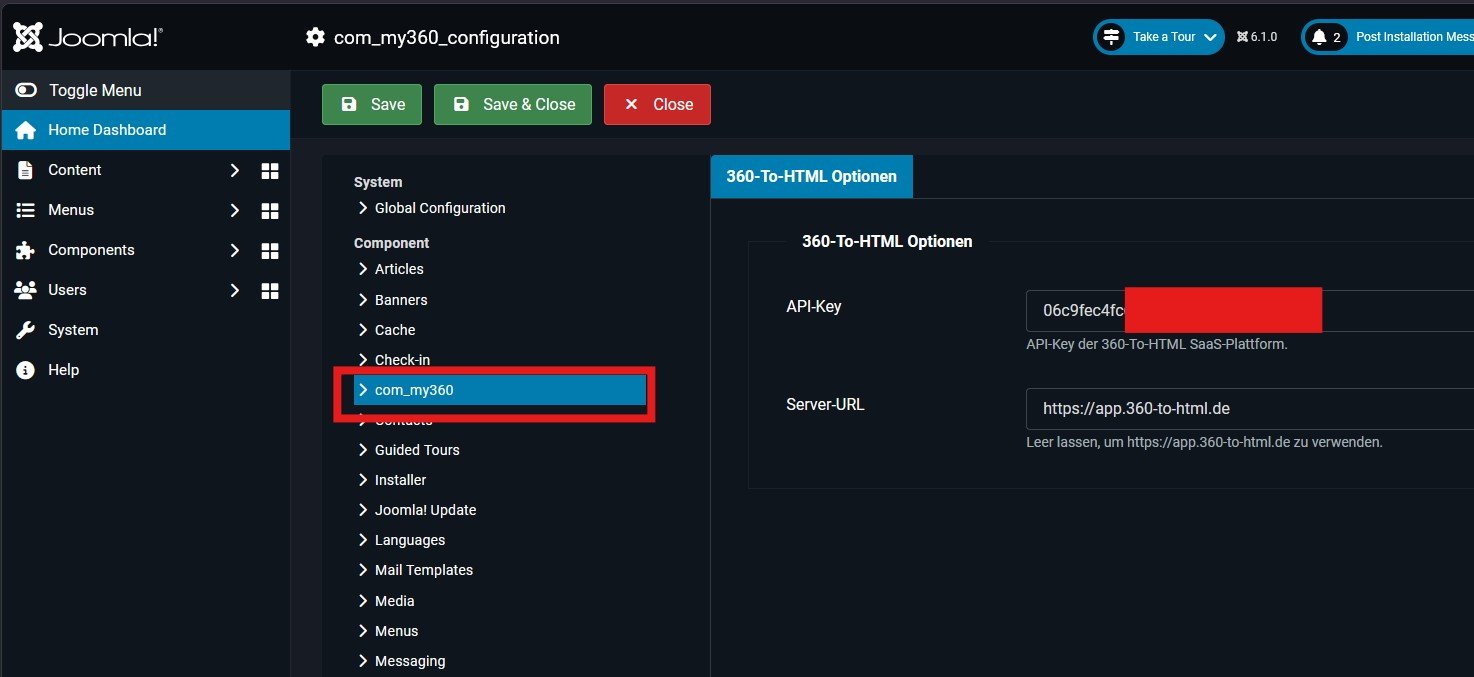Select Menus in the Component list
Image resolution: width=1474 pixels, height=677 pixels.
tap(396, 631)
